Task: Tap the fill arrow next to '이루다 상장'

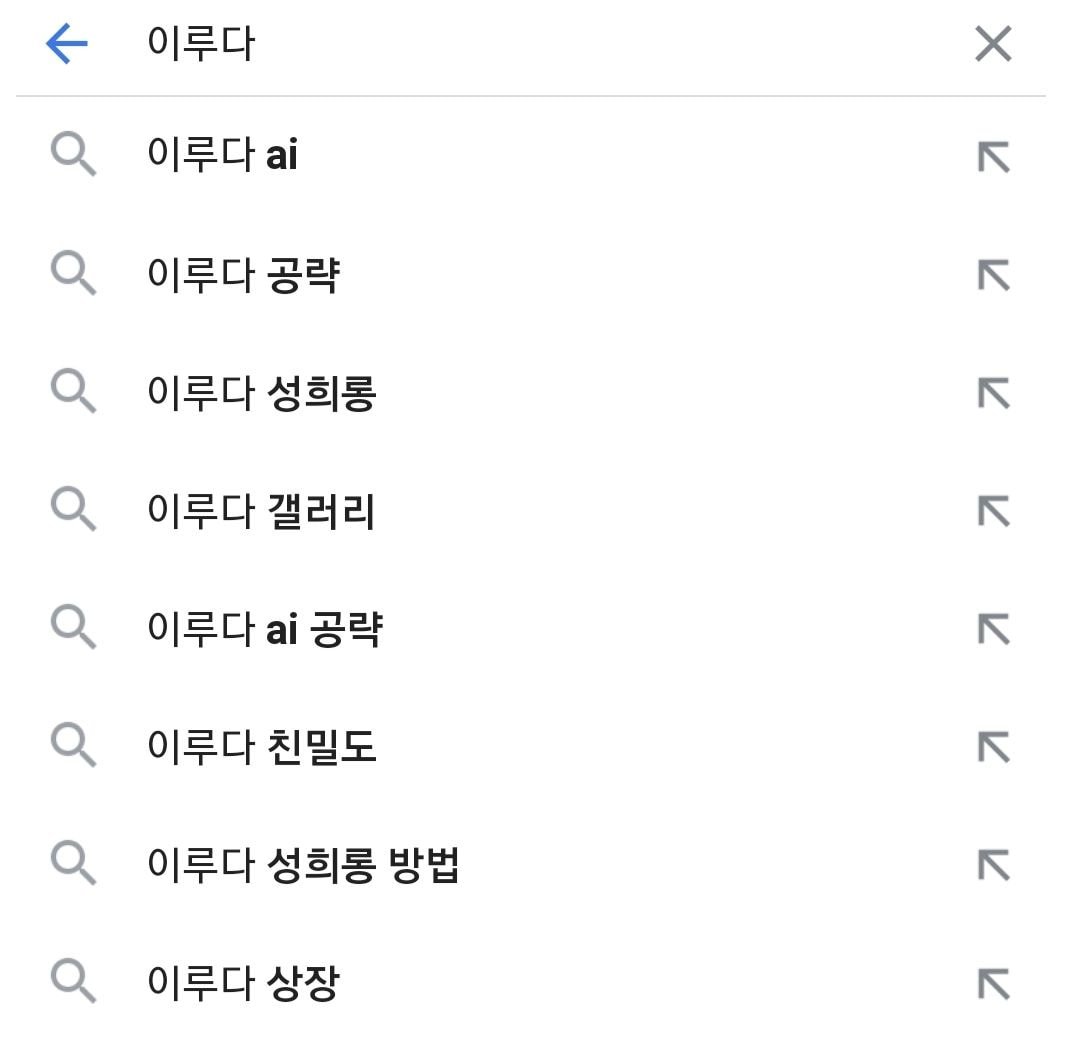Action: coord(993,984)
